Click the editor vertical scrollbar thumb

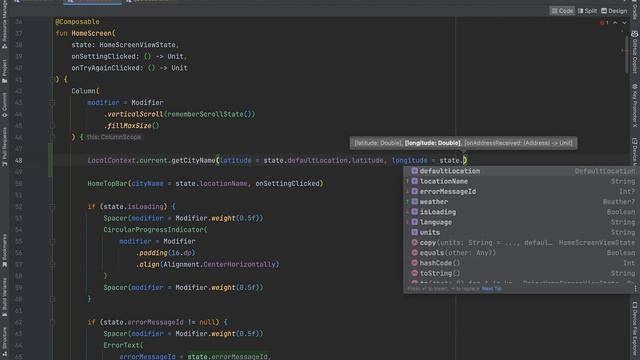click(x=627, y=55)
